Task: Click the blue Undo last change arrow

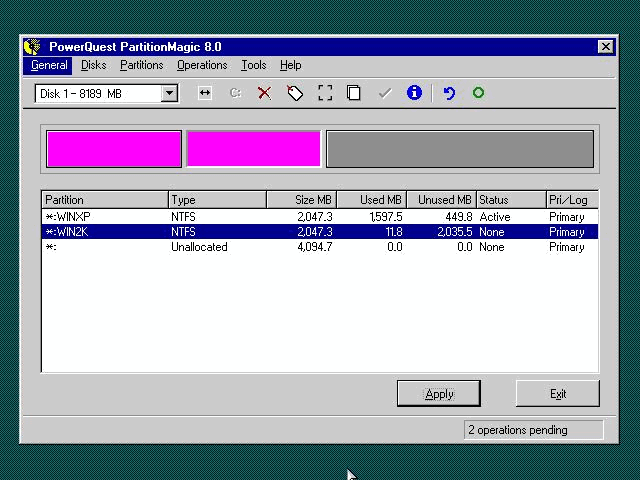Action: click(449, 93)
